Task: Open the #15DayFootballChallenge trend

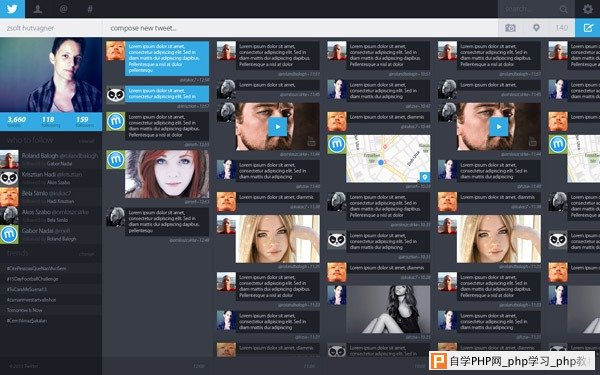Action: click(33, 279)
